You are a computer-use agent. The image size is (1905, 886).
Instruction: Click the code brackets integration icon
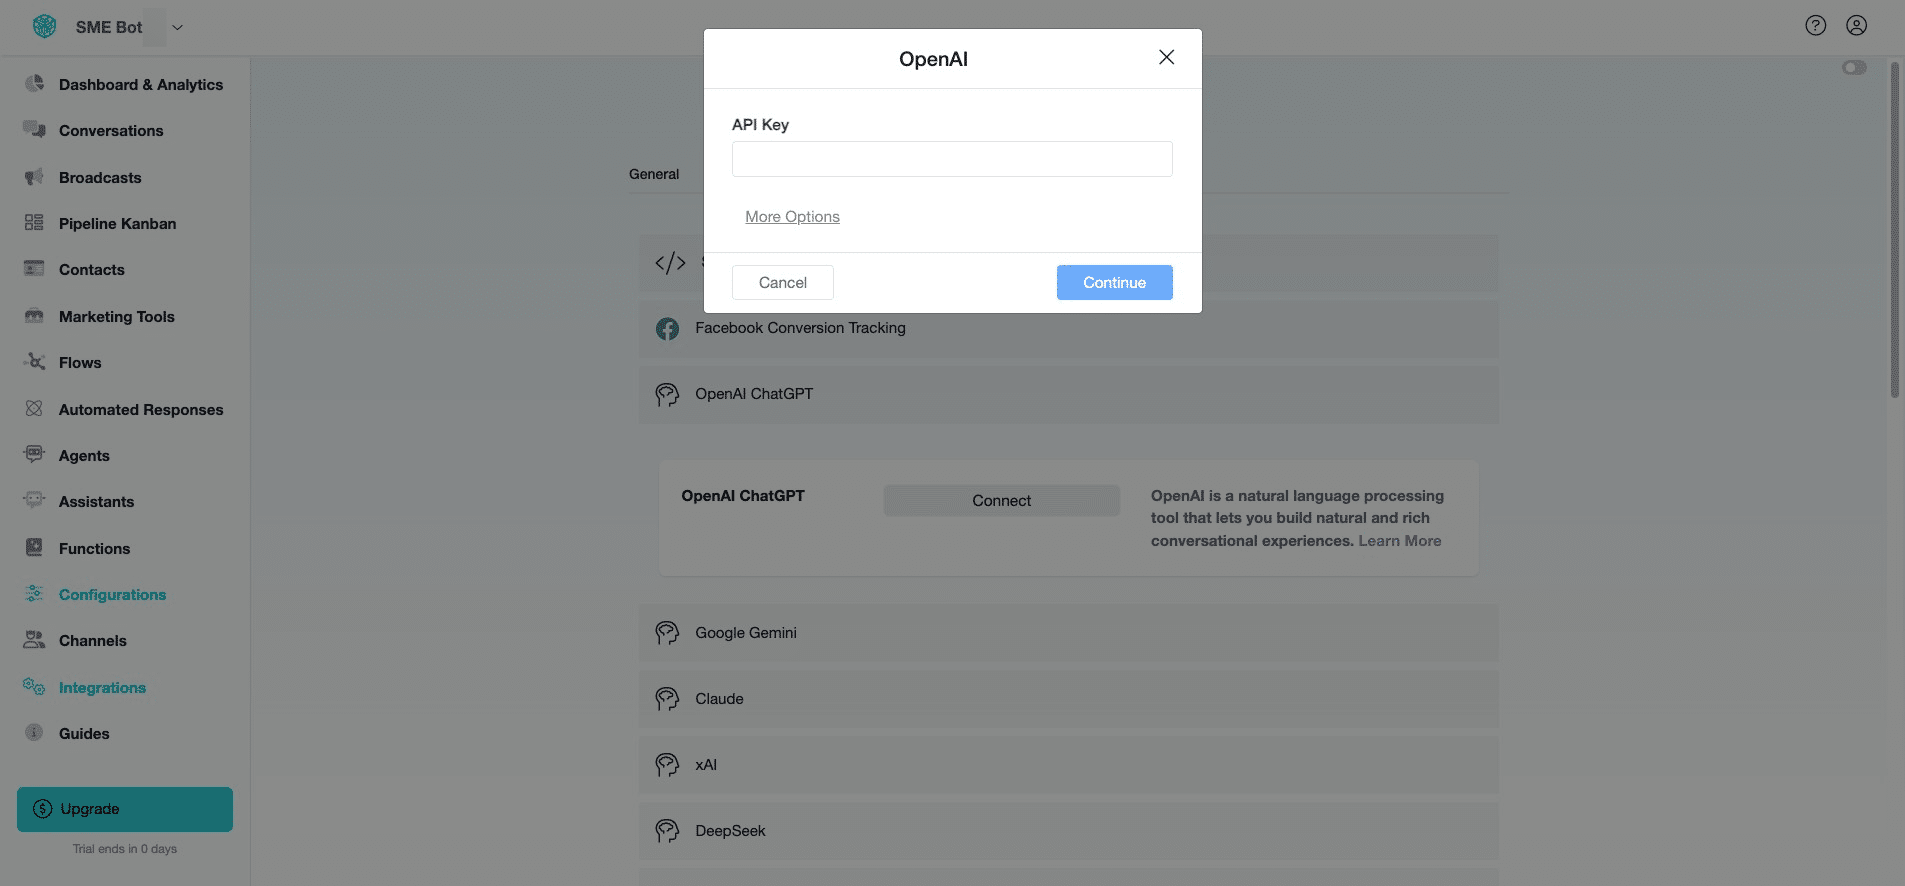click(x=670, y=263)
